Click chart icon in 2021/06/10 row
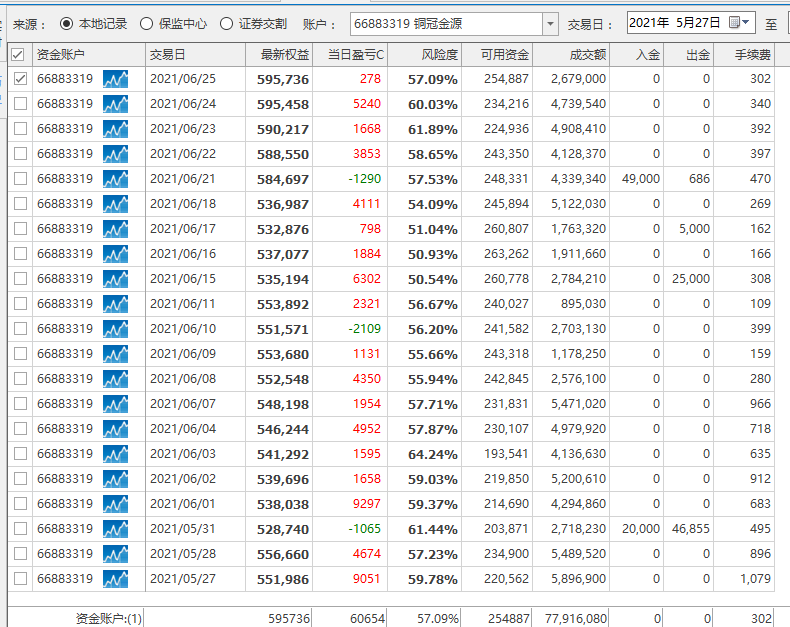790x627 pixels. coord(116,329)
